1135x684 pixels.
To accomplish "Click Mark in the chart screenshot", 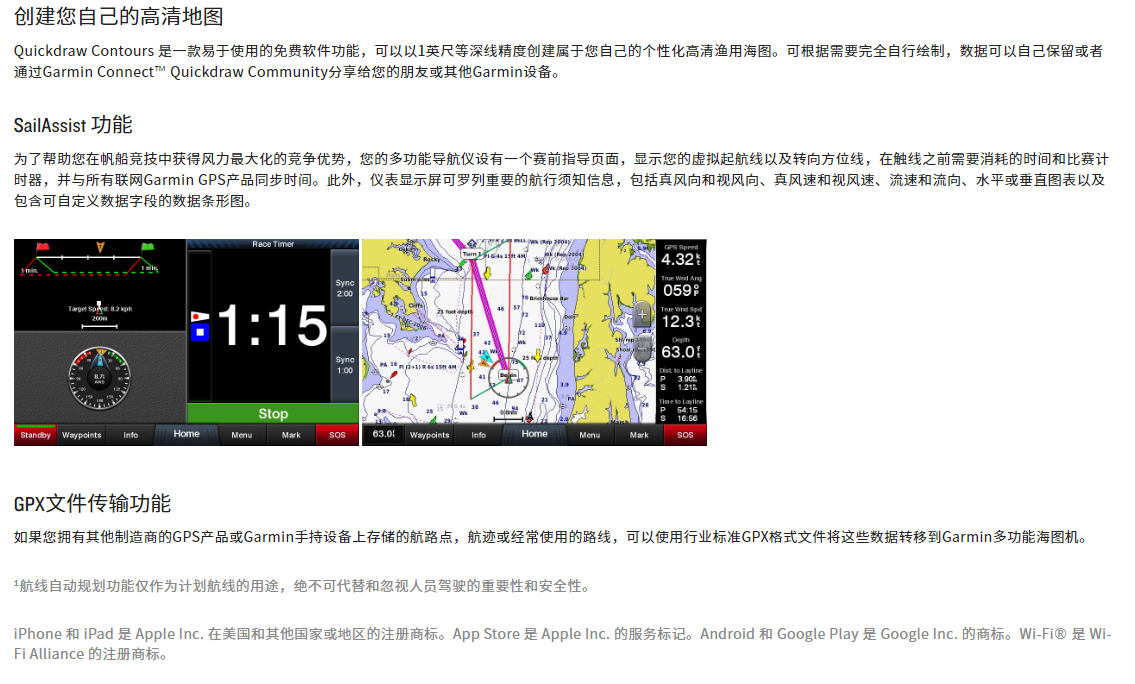I will (x=639, y=435).
